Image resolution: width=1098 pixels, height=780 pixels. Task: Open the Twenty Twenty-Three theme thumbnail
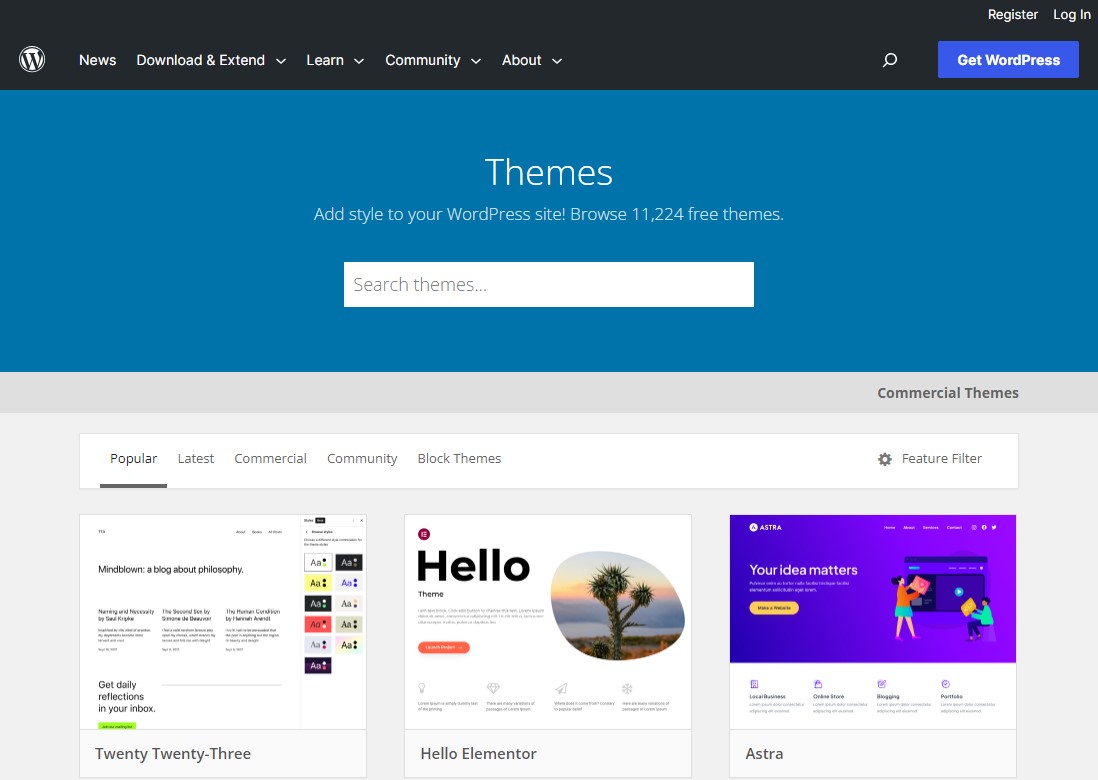pyautogui.click(x=223, y=622)
